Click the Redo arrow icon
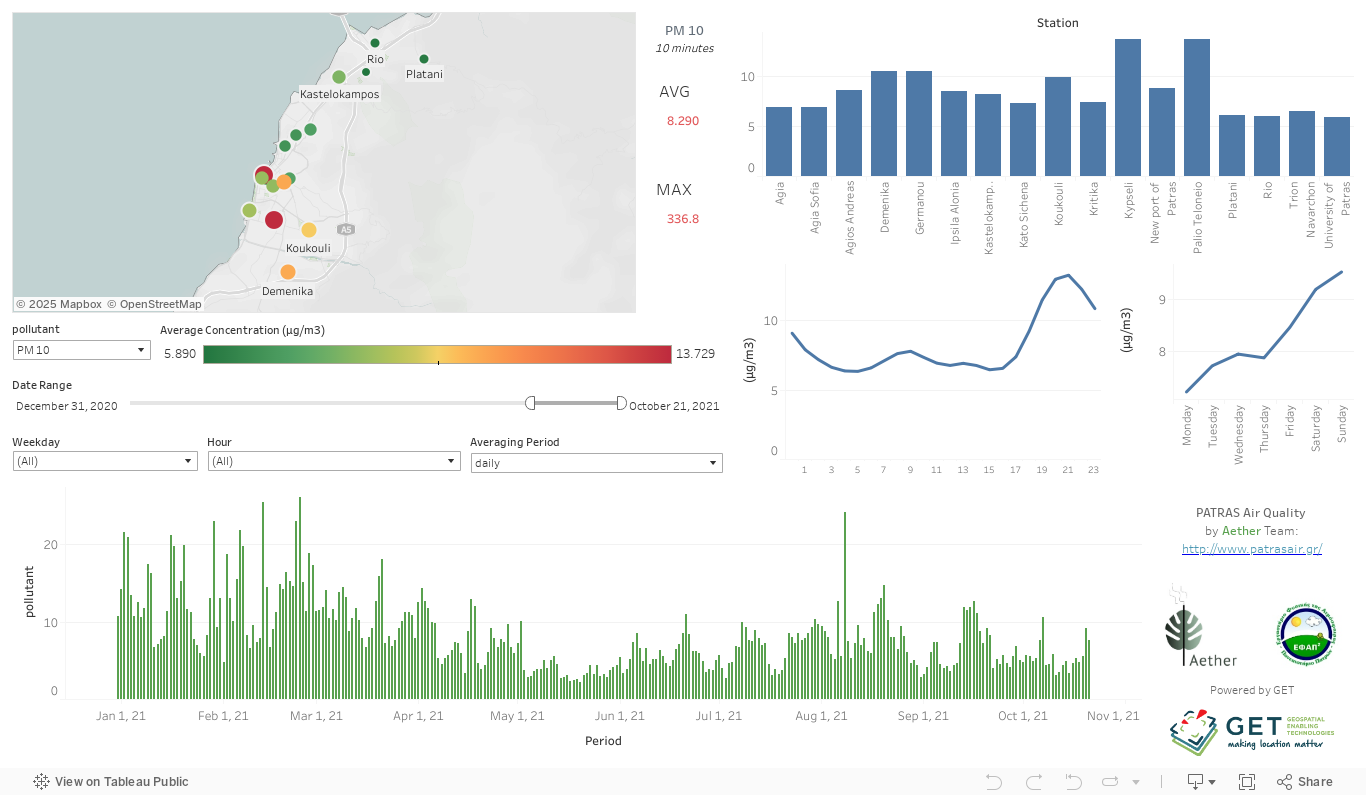The height and width of the screenshot is (795, 1366). (x=1034, y=782)
